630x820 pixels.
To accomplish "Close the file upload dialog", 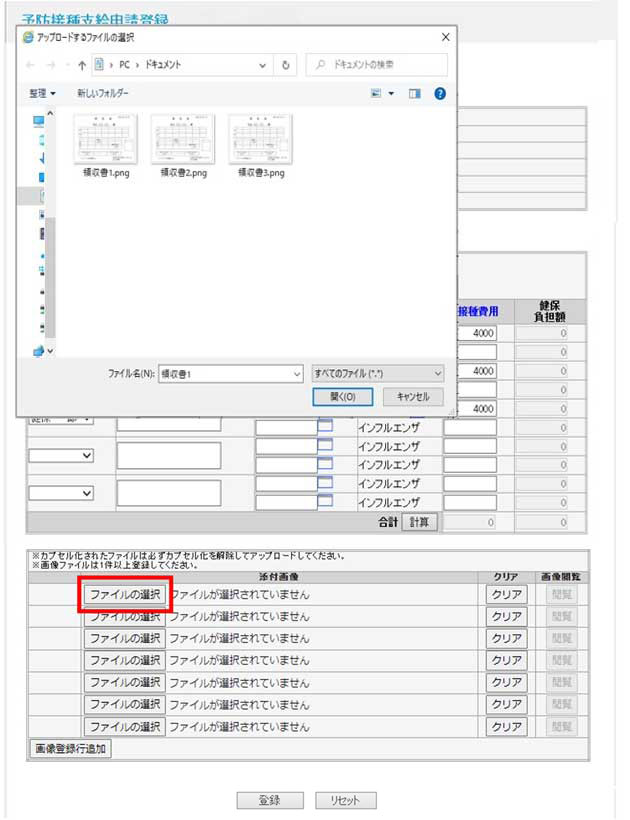I will tap(445, 37).
